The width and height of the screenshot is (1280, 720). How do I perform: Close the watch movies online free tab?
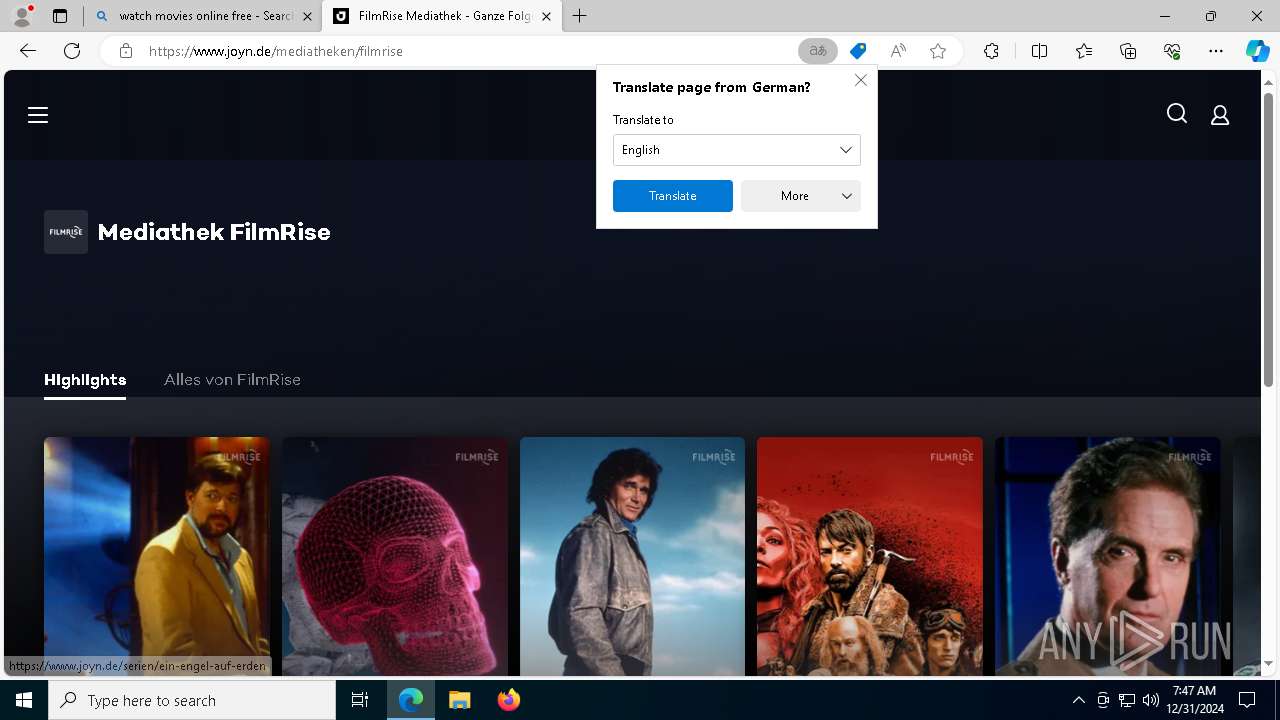coord(307,16)
